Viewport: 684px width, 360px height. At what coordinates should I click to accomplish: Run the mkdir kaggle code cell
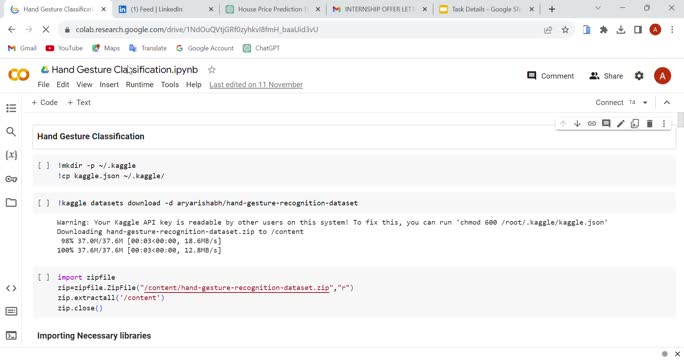pyautogui.click(x=44, y=166)
